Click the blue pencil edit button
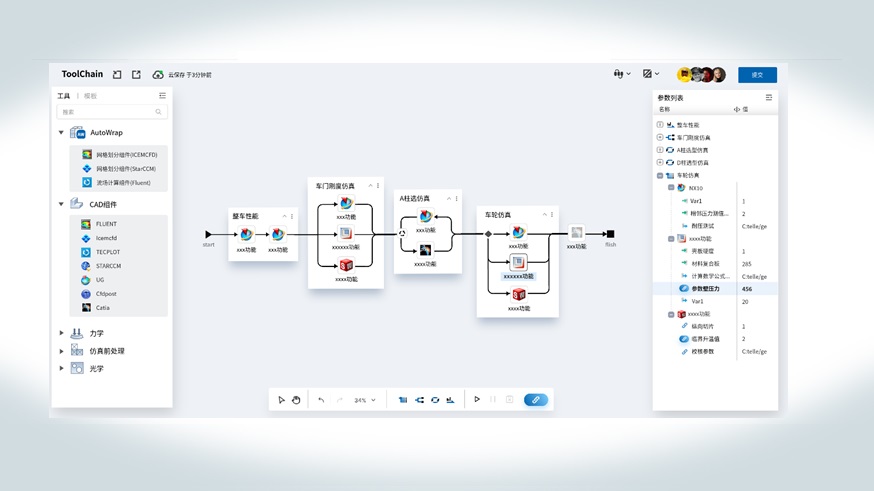874x491 pixels. (536, 400)
